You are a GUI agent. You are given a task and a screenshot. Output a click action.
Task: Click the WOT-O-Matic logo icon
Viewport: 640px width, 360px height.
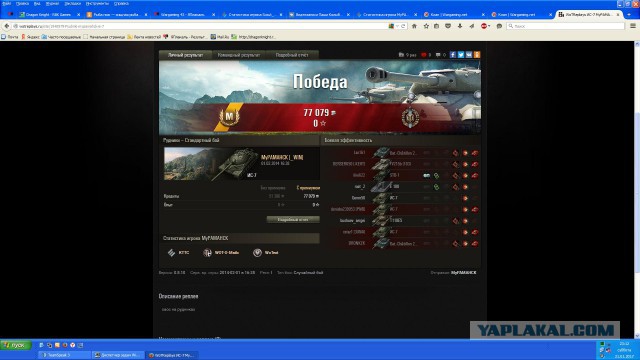click(x=207, y=253)
